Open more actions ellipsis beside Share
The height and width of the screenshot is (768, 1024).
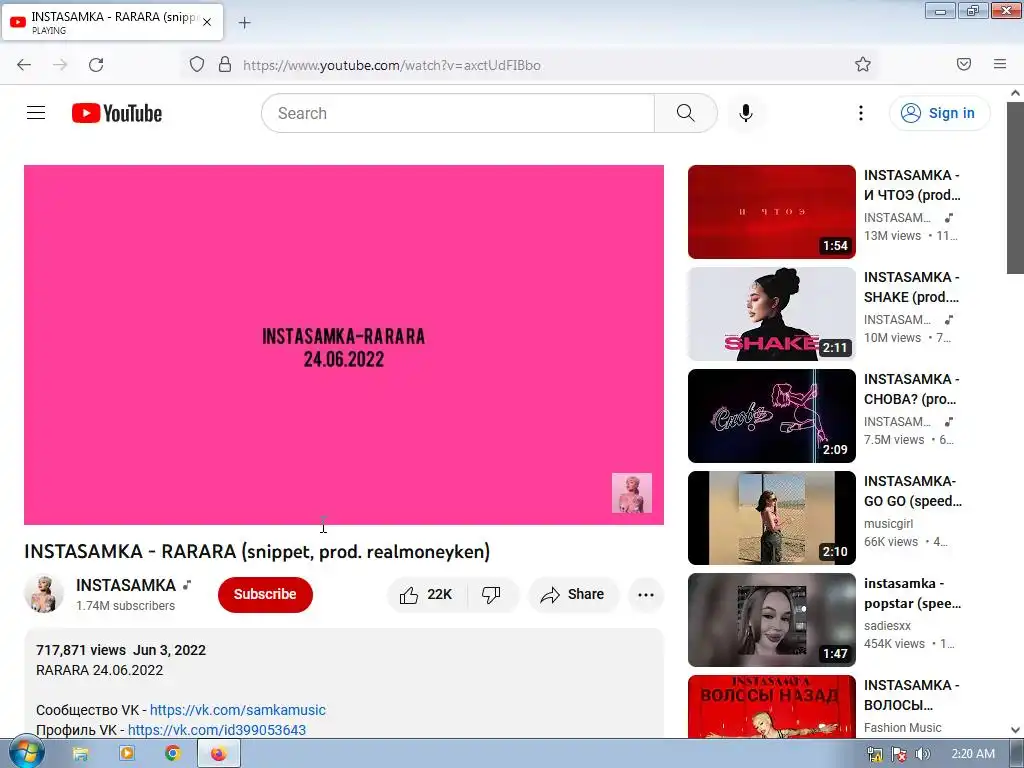point(646,594)
